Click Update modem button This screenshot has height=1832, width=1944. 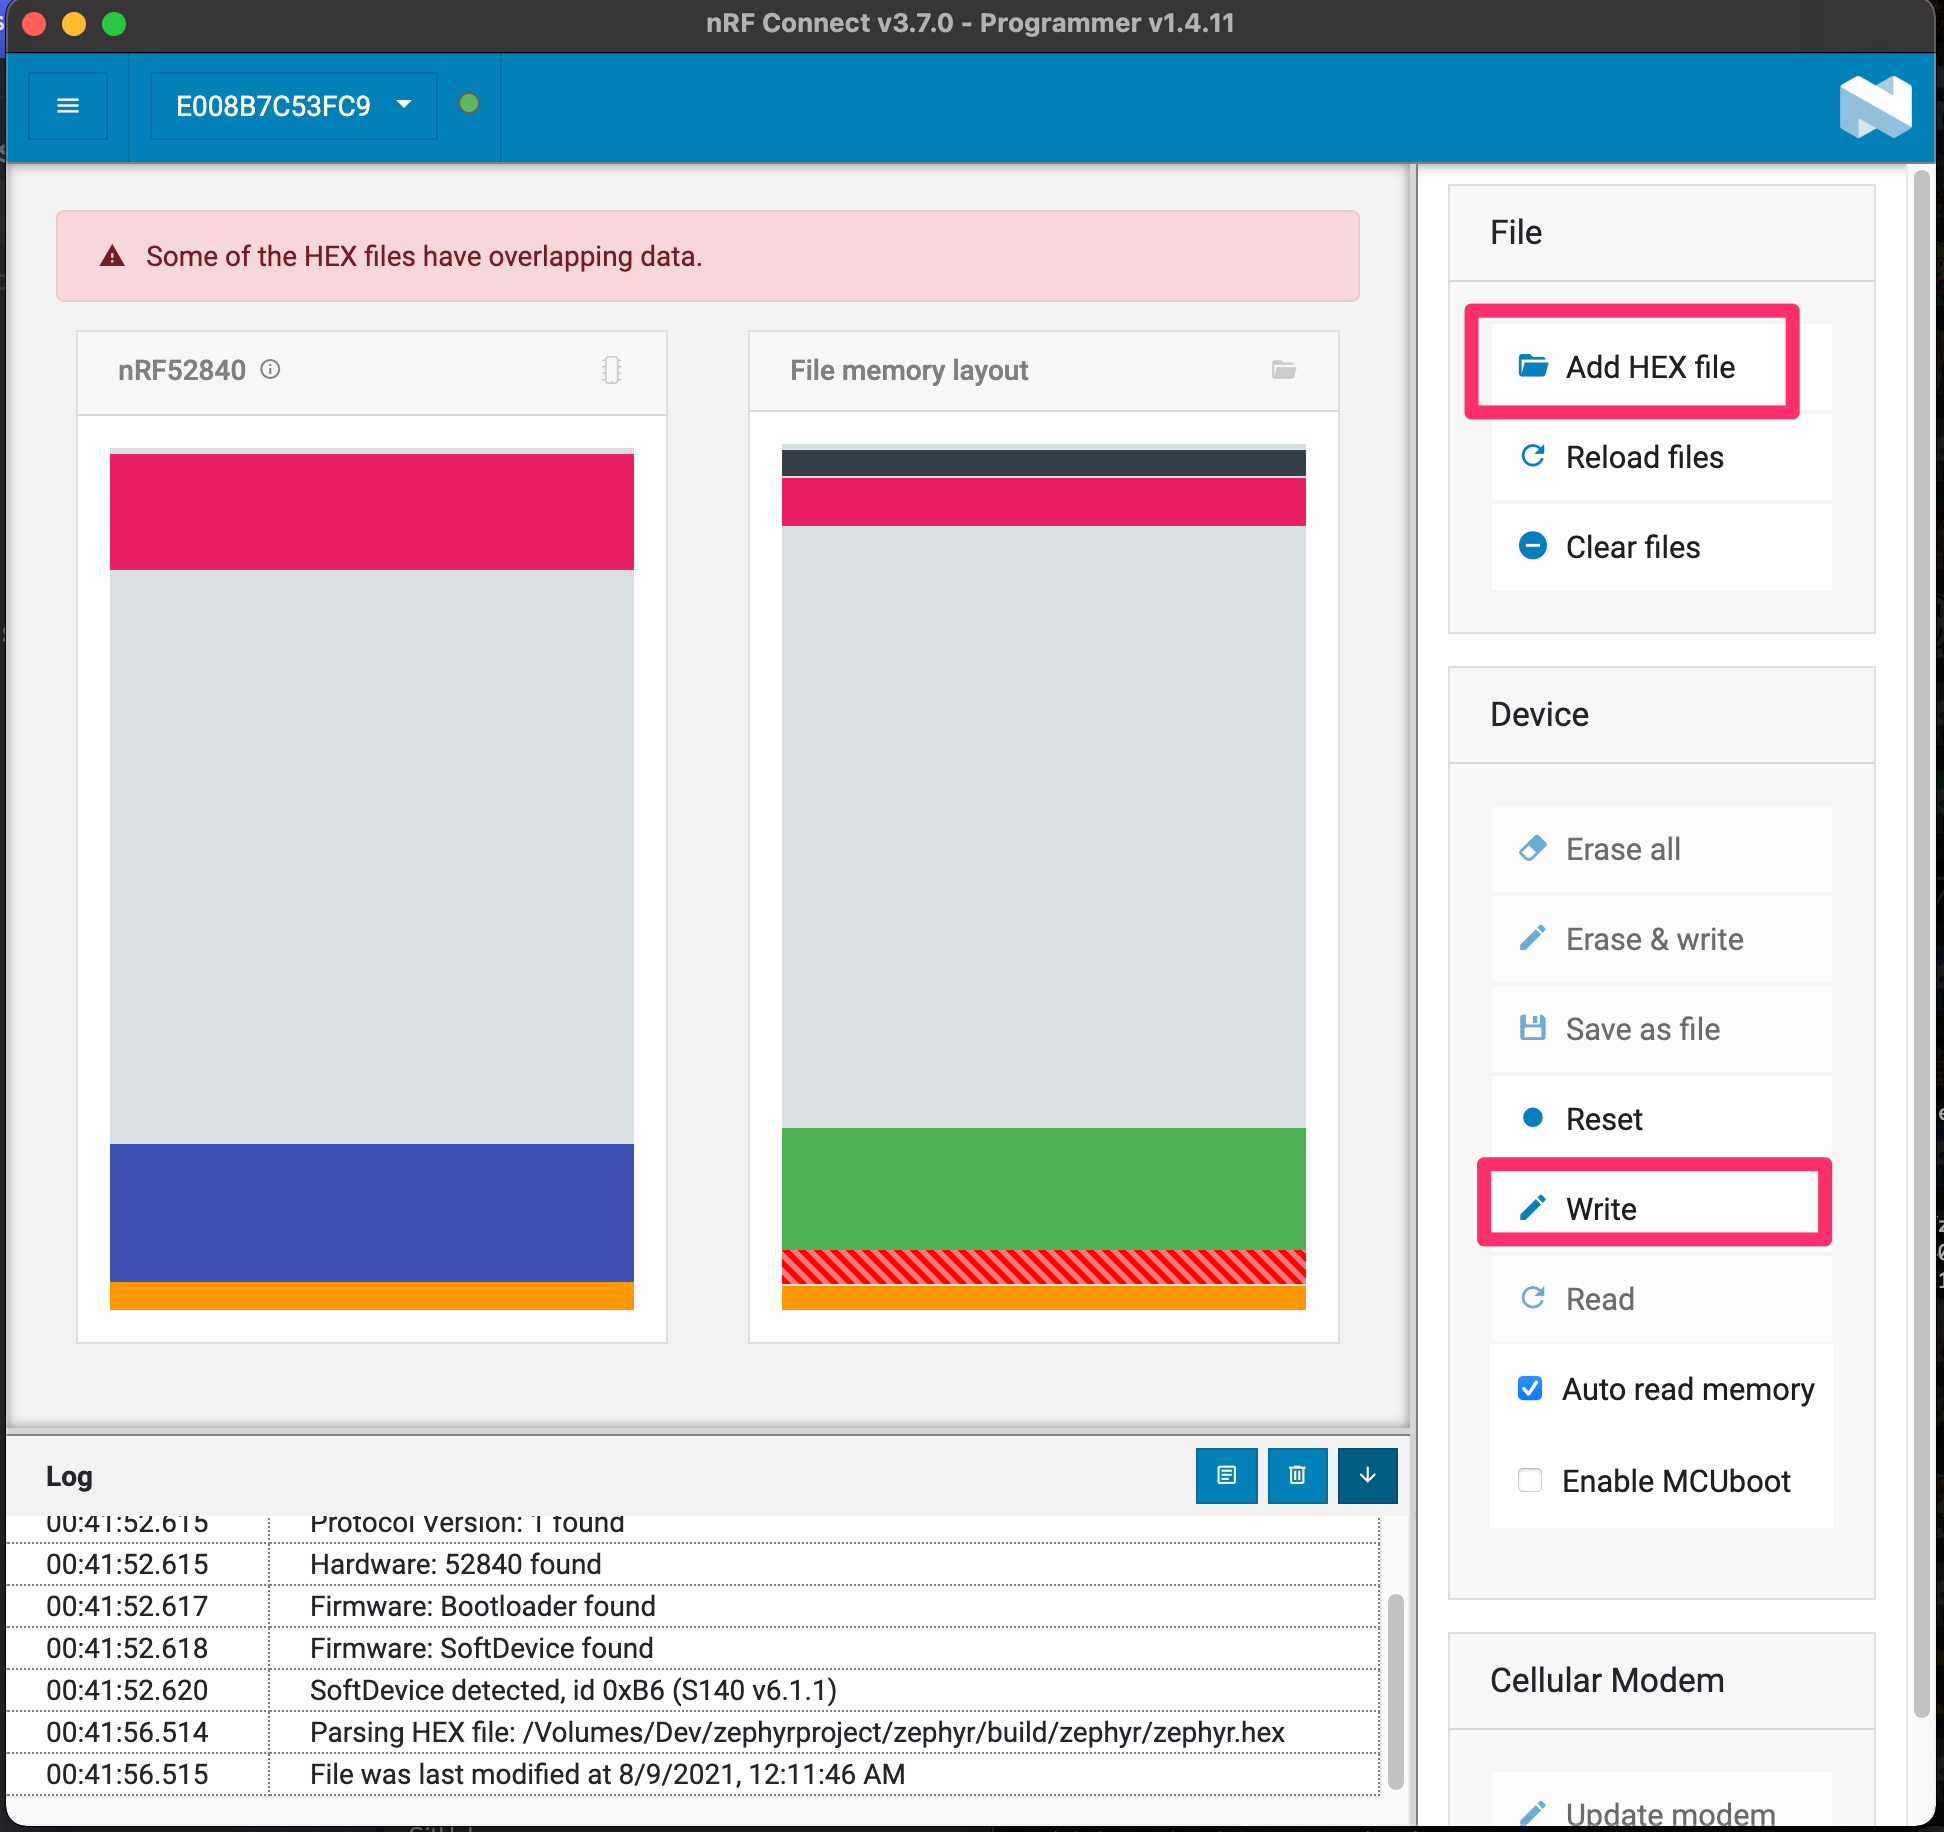point(1661,1800)
